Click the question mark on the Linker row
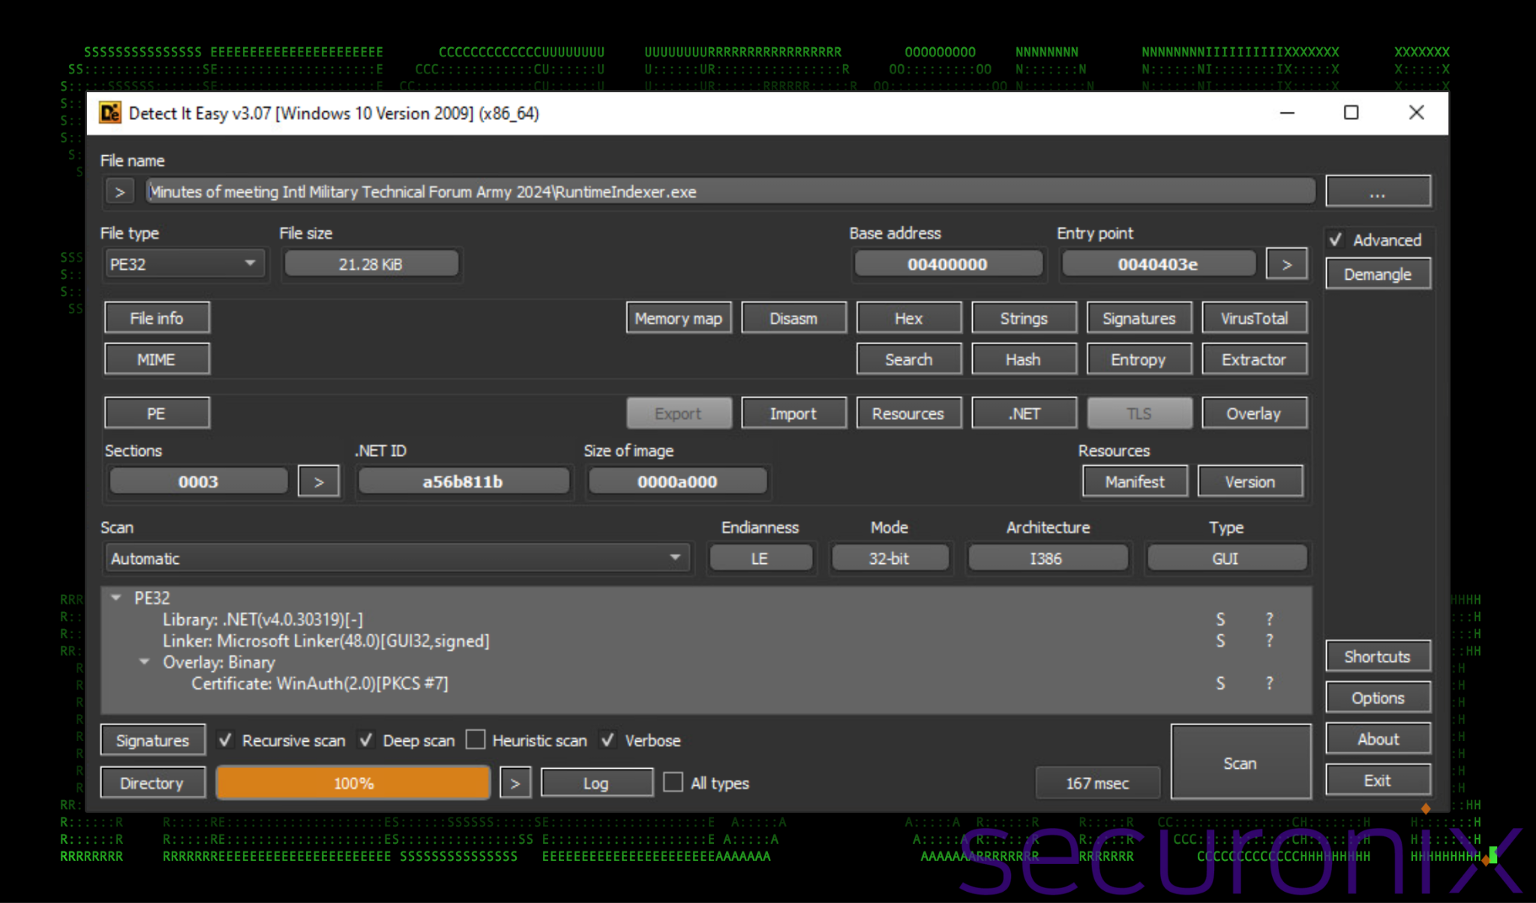The image size is (1536, 903). 1269,641
